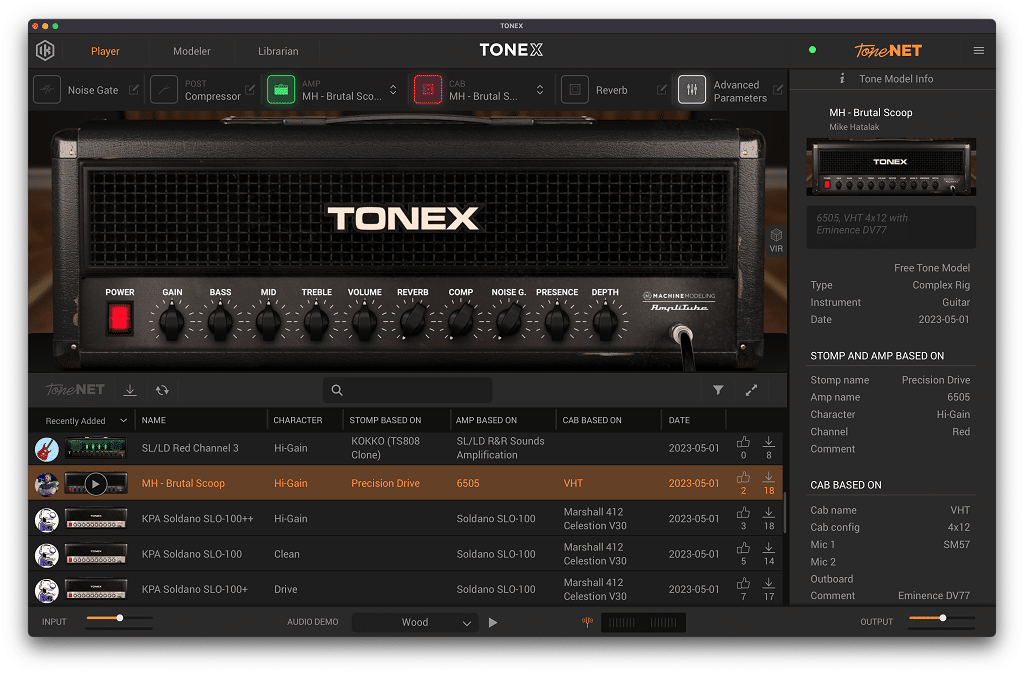Select the SL/LD Red Channel 3 row
The image size is (1024, 674).
tap(406, 448)
